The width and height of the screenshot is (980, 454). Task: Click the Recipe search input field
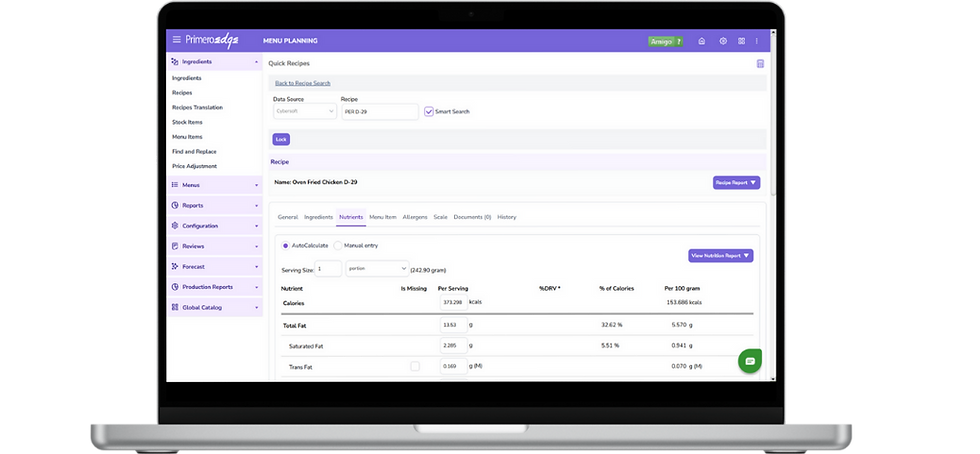(x=380, y=111)
